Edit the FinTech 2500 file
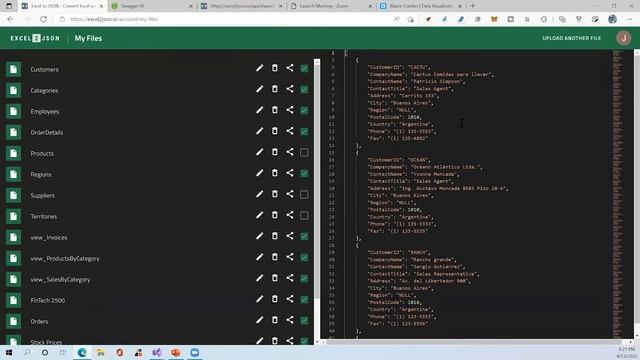This screenshot has height=360, width=640. pos(260,299)
